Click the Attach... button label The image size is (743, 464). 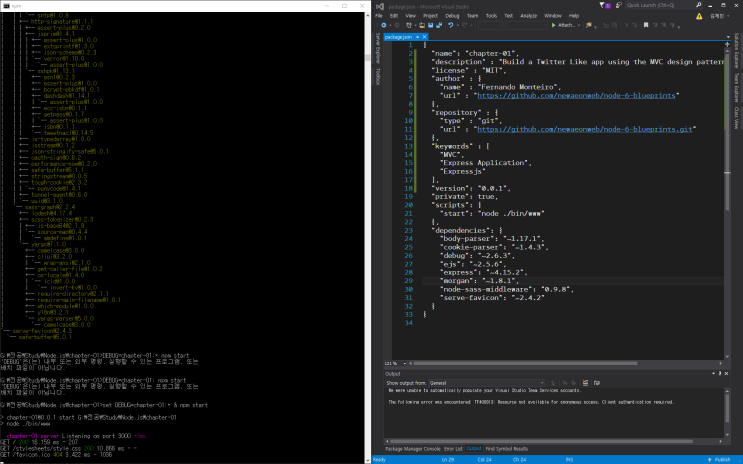(566, 25)
